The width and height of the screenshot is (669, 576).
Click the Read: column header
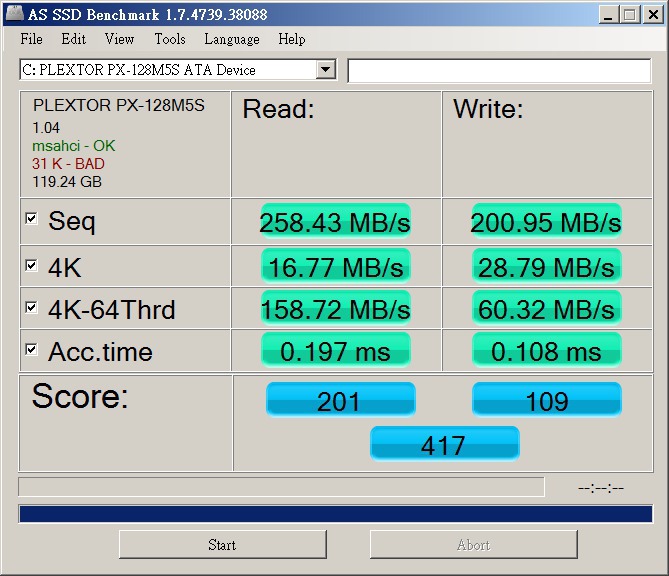pyautogui.click(x=278, y=109)
